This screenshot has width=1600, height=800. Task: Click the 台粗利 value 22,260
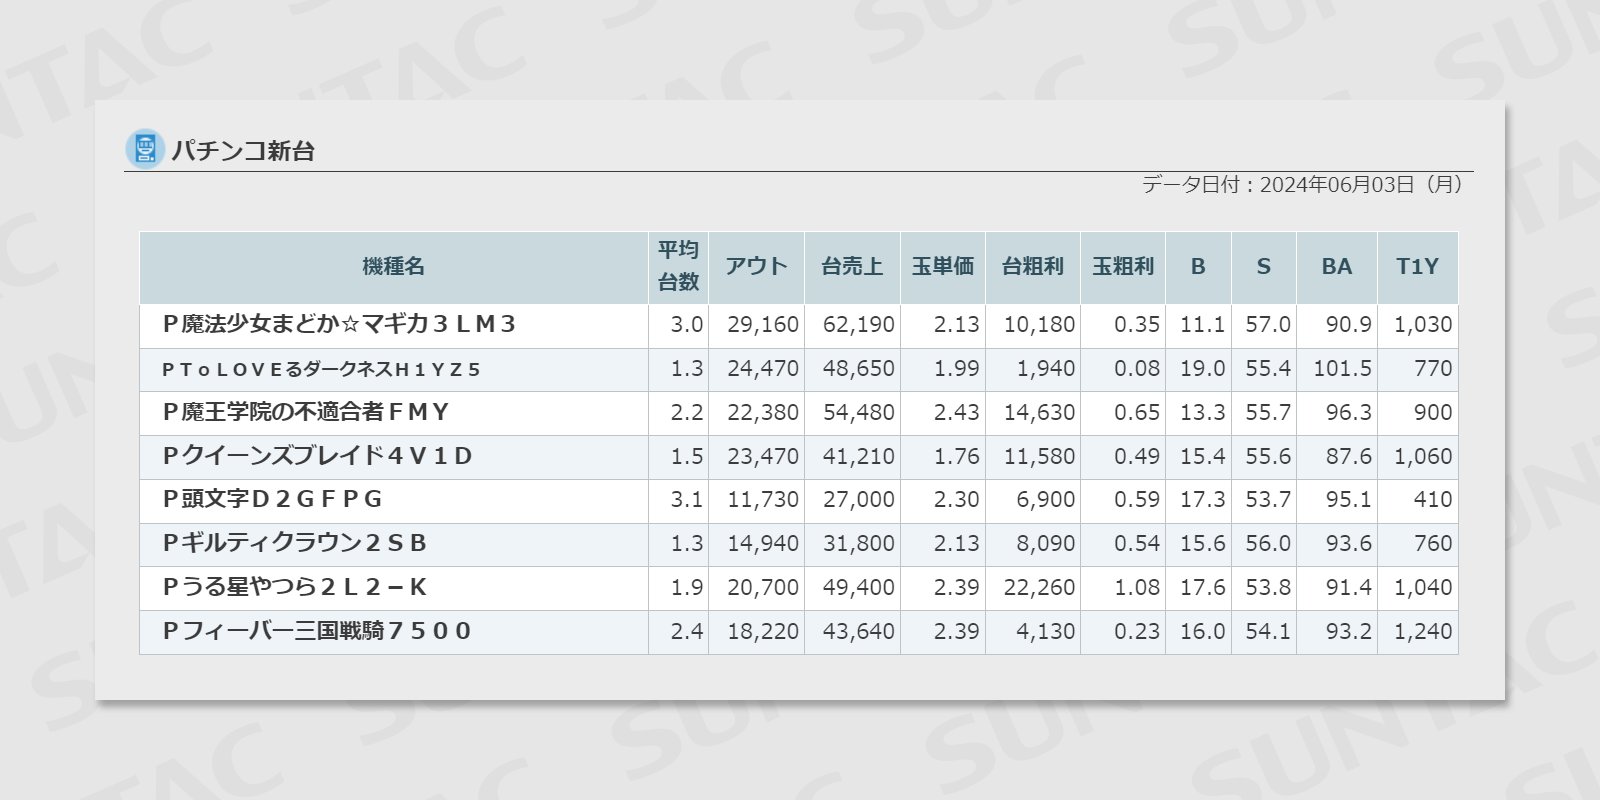pos(1039,587)
